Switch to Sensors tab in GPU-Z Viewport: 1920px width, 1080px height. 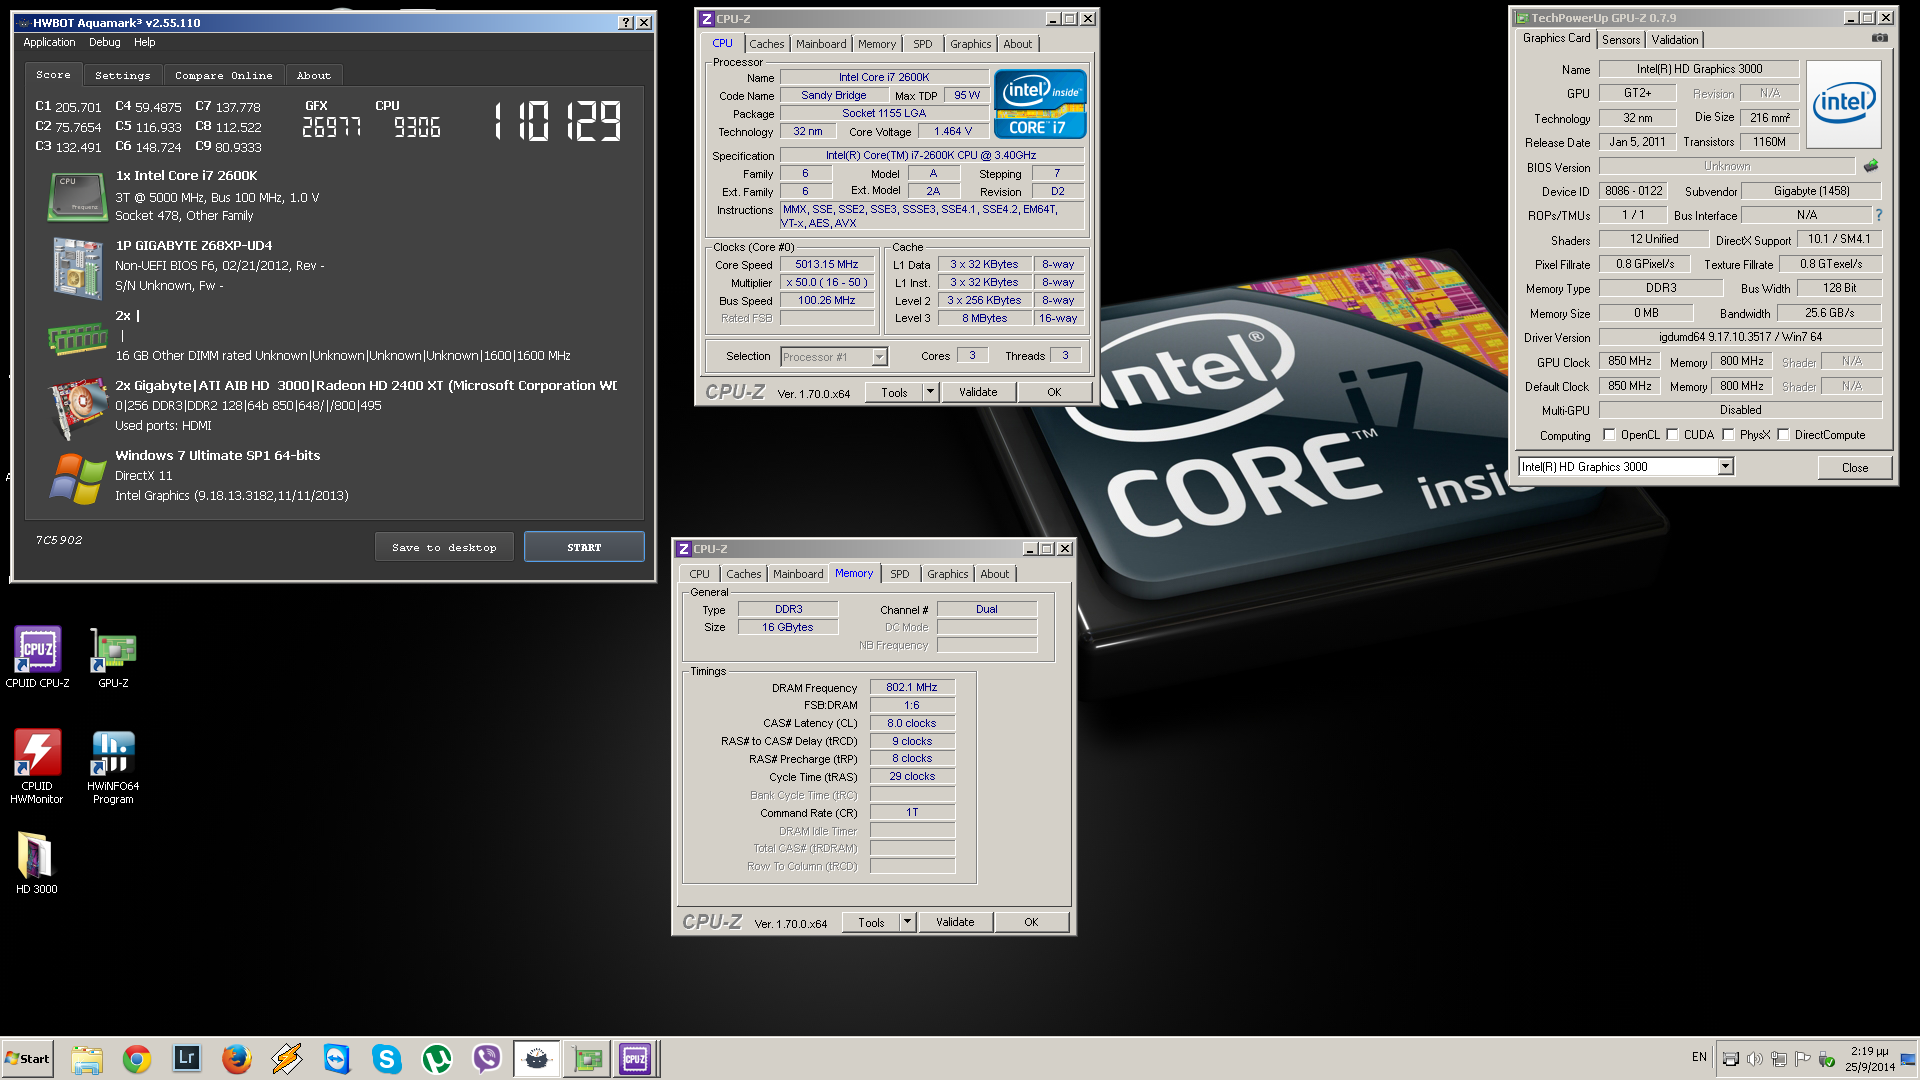(x=1621, y=40)
